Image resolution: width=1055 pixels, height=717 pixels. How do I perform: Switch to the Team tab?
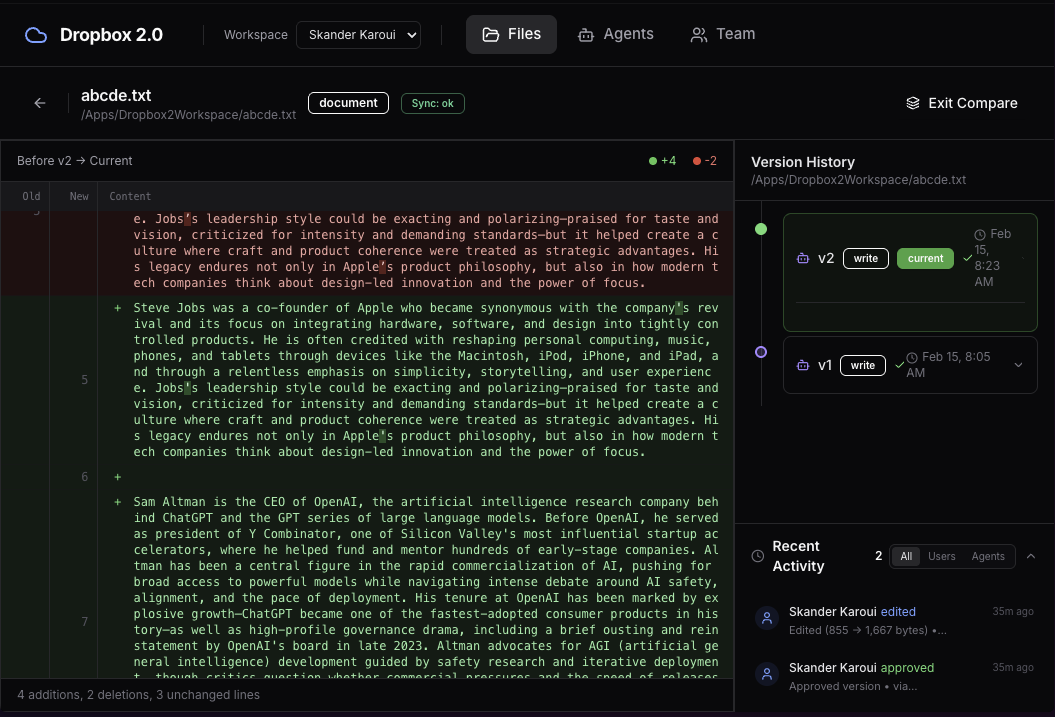723,34
